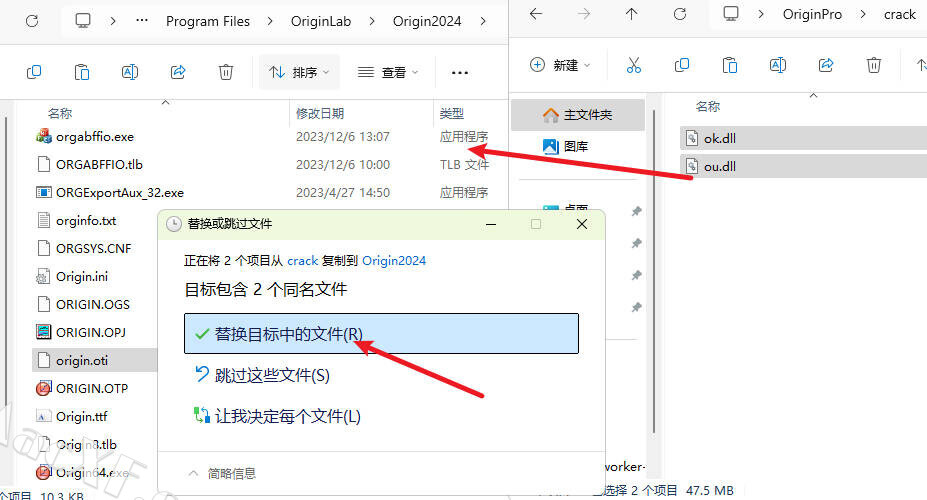This screenshot has height=500, width=927.
Task: Click the Copy icon in Origin2024 toolbar
Action: point(34,72)
